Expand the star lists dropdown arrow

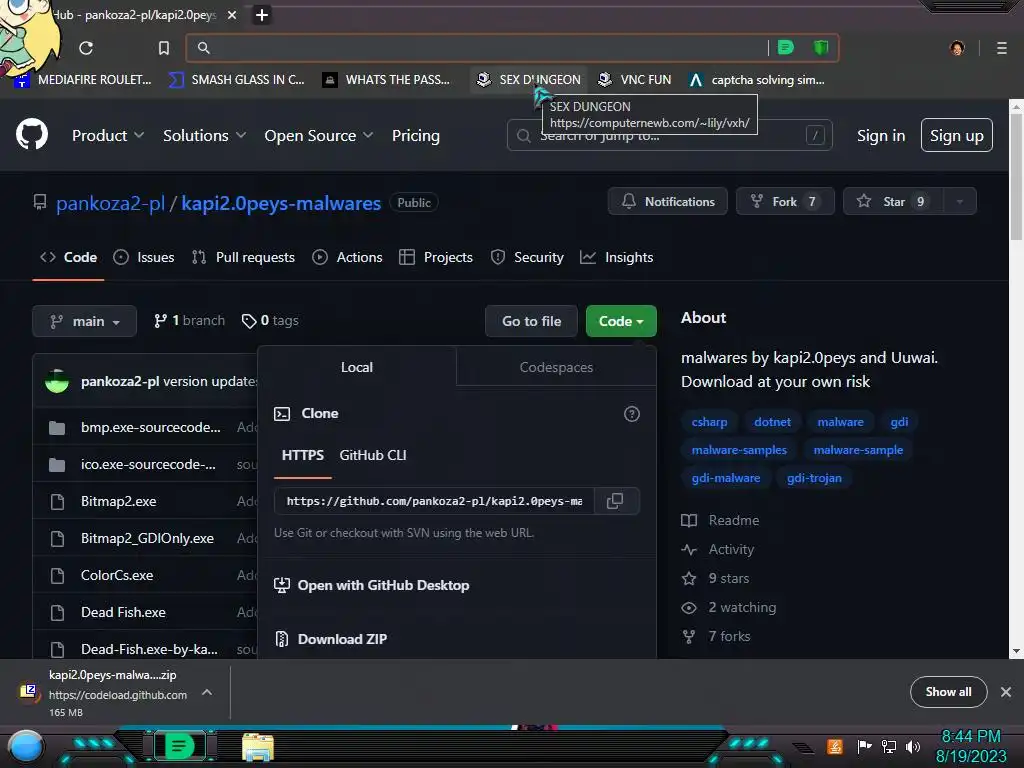[960, 201]
